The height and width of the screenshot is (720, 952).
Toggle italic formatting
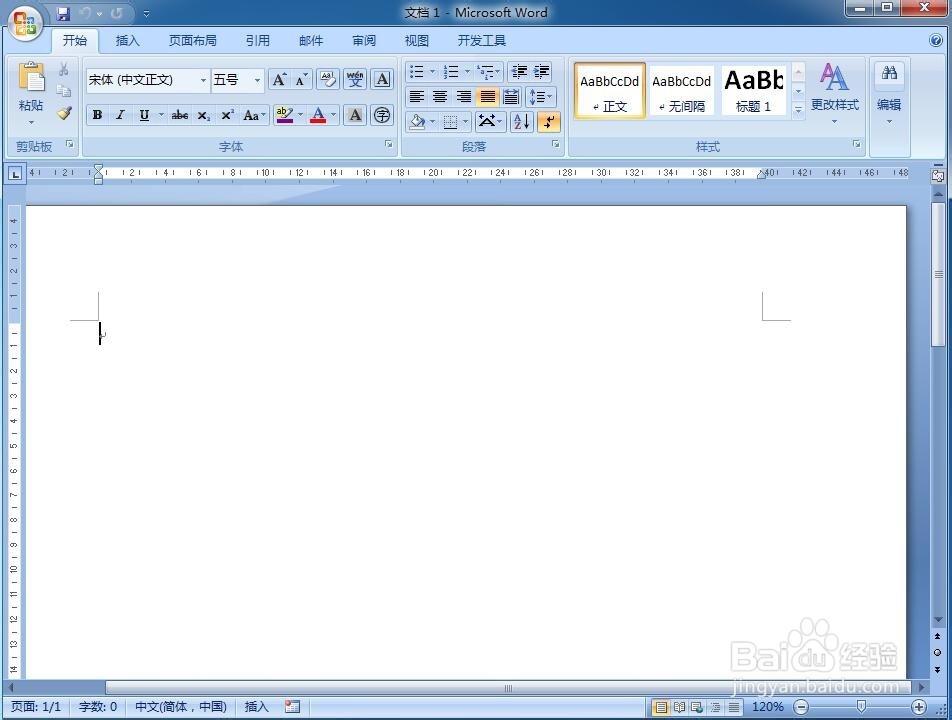click(120, 115)
